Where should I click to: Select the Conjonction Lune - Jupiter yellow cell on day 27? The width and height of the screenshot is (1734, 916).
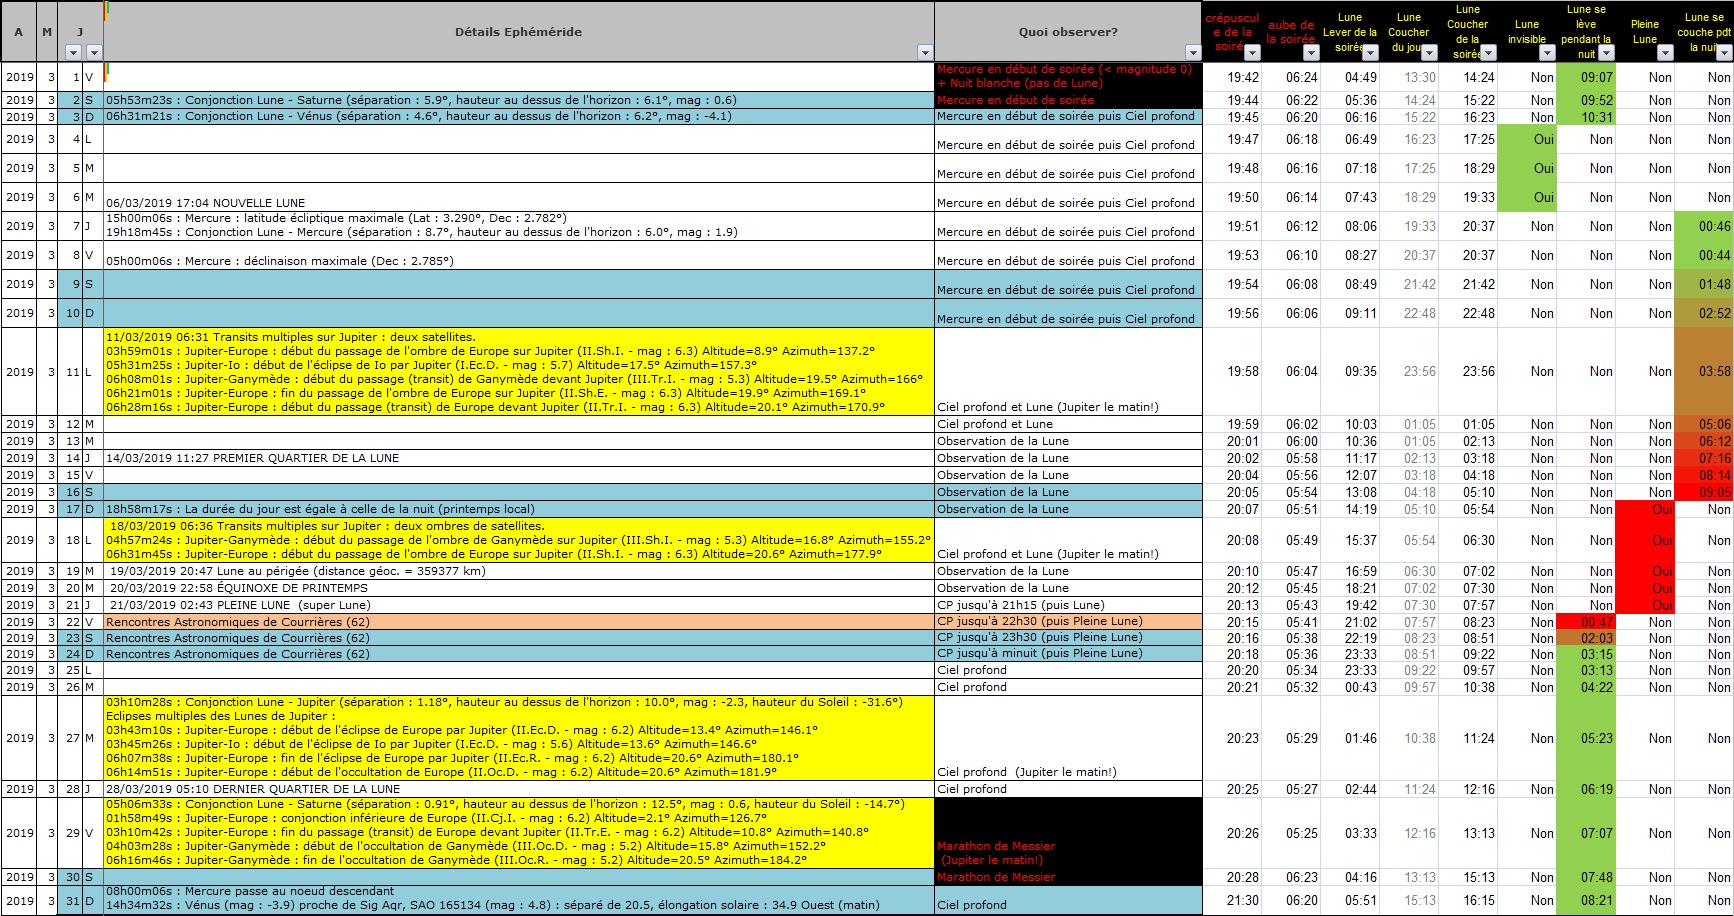tap(519, 738)
